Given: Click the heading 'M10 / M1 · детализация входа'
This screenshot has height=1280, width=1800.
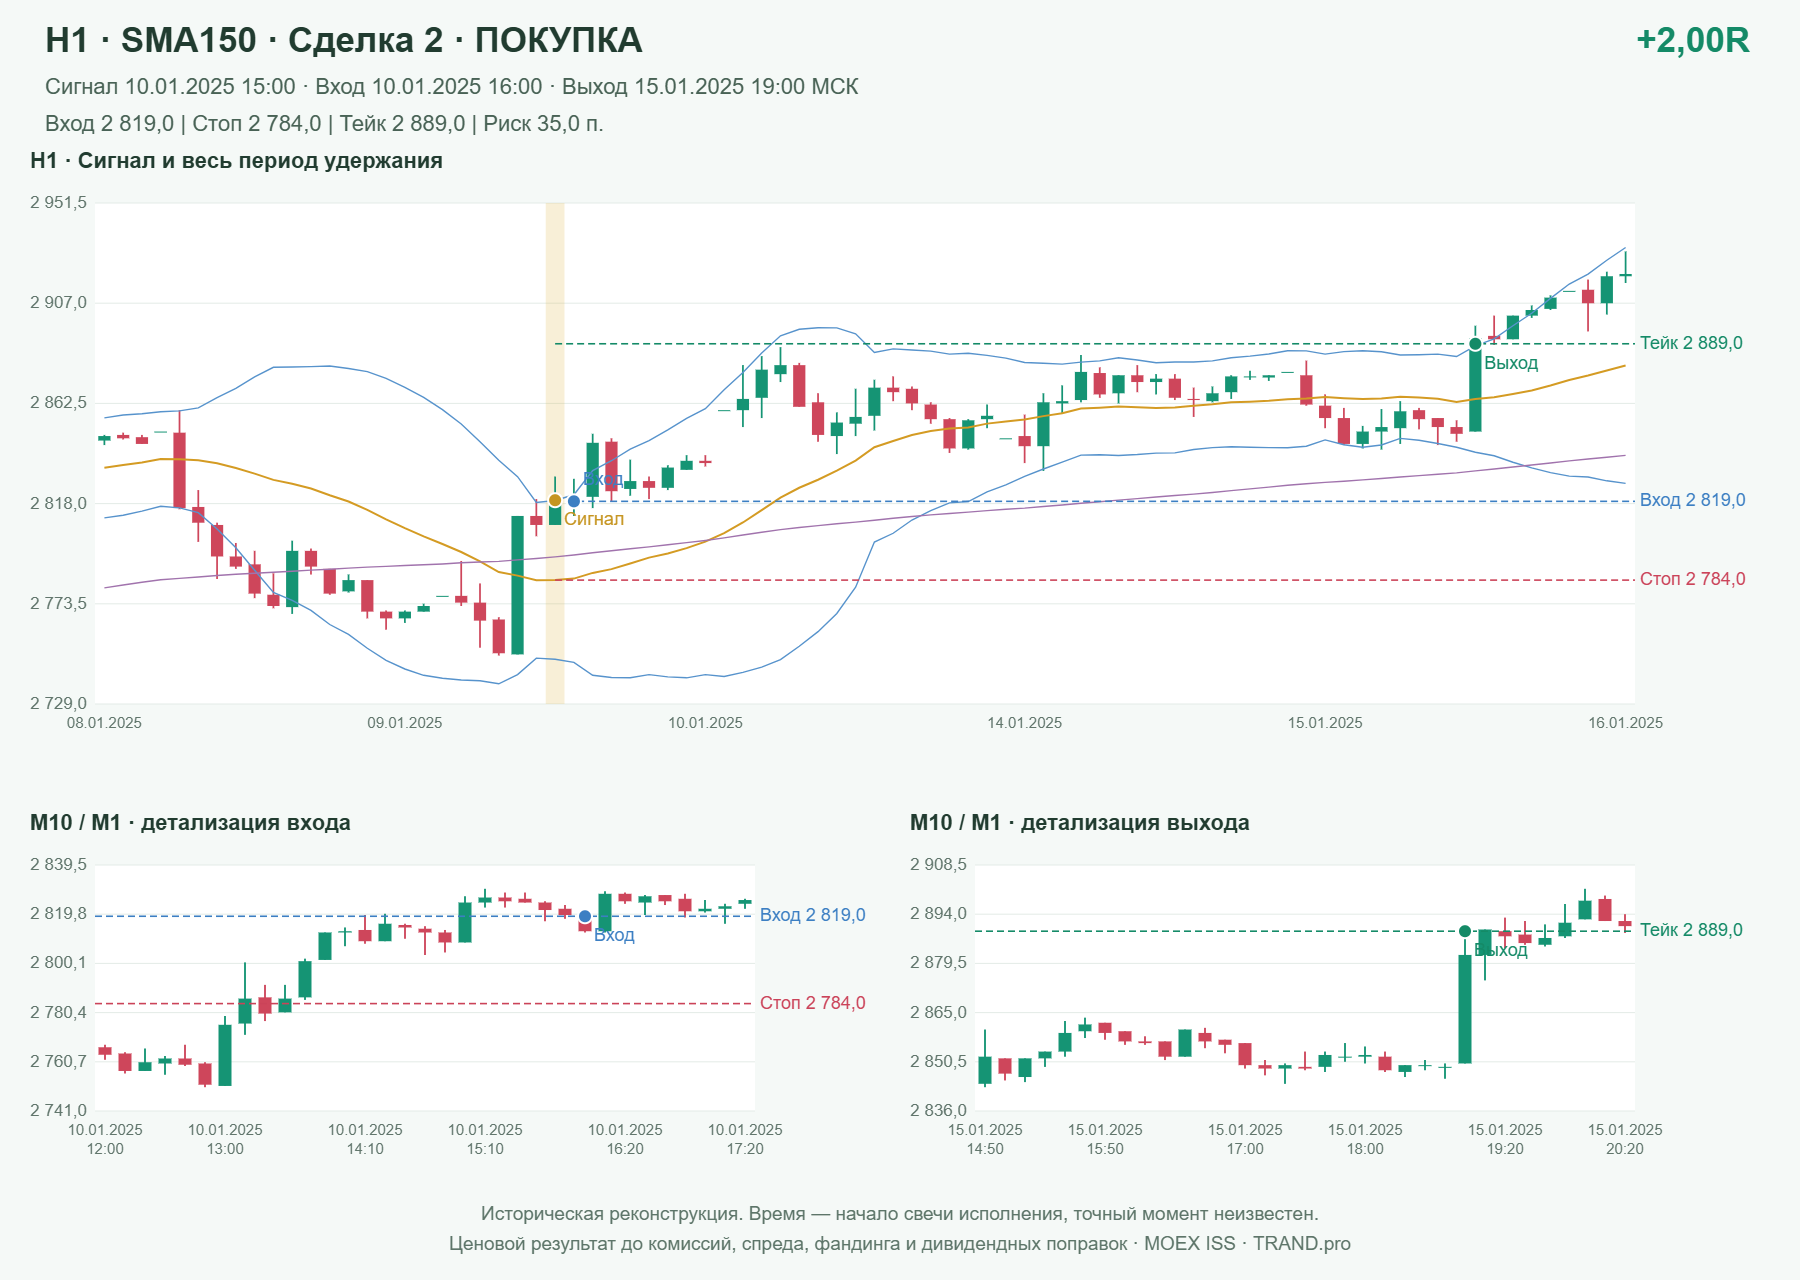Looking at the screenshot, I should coord(190,823).
